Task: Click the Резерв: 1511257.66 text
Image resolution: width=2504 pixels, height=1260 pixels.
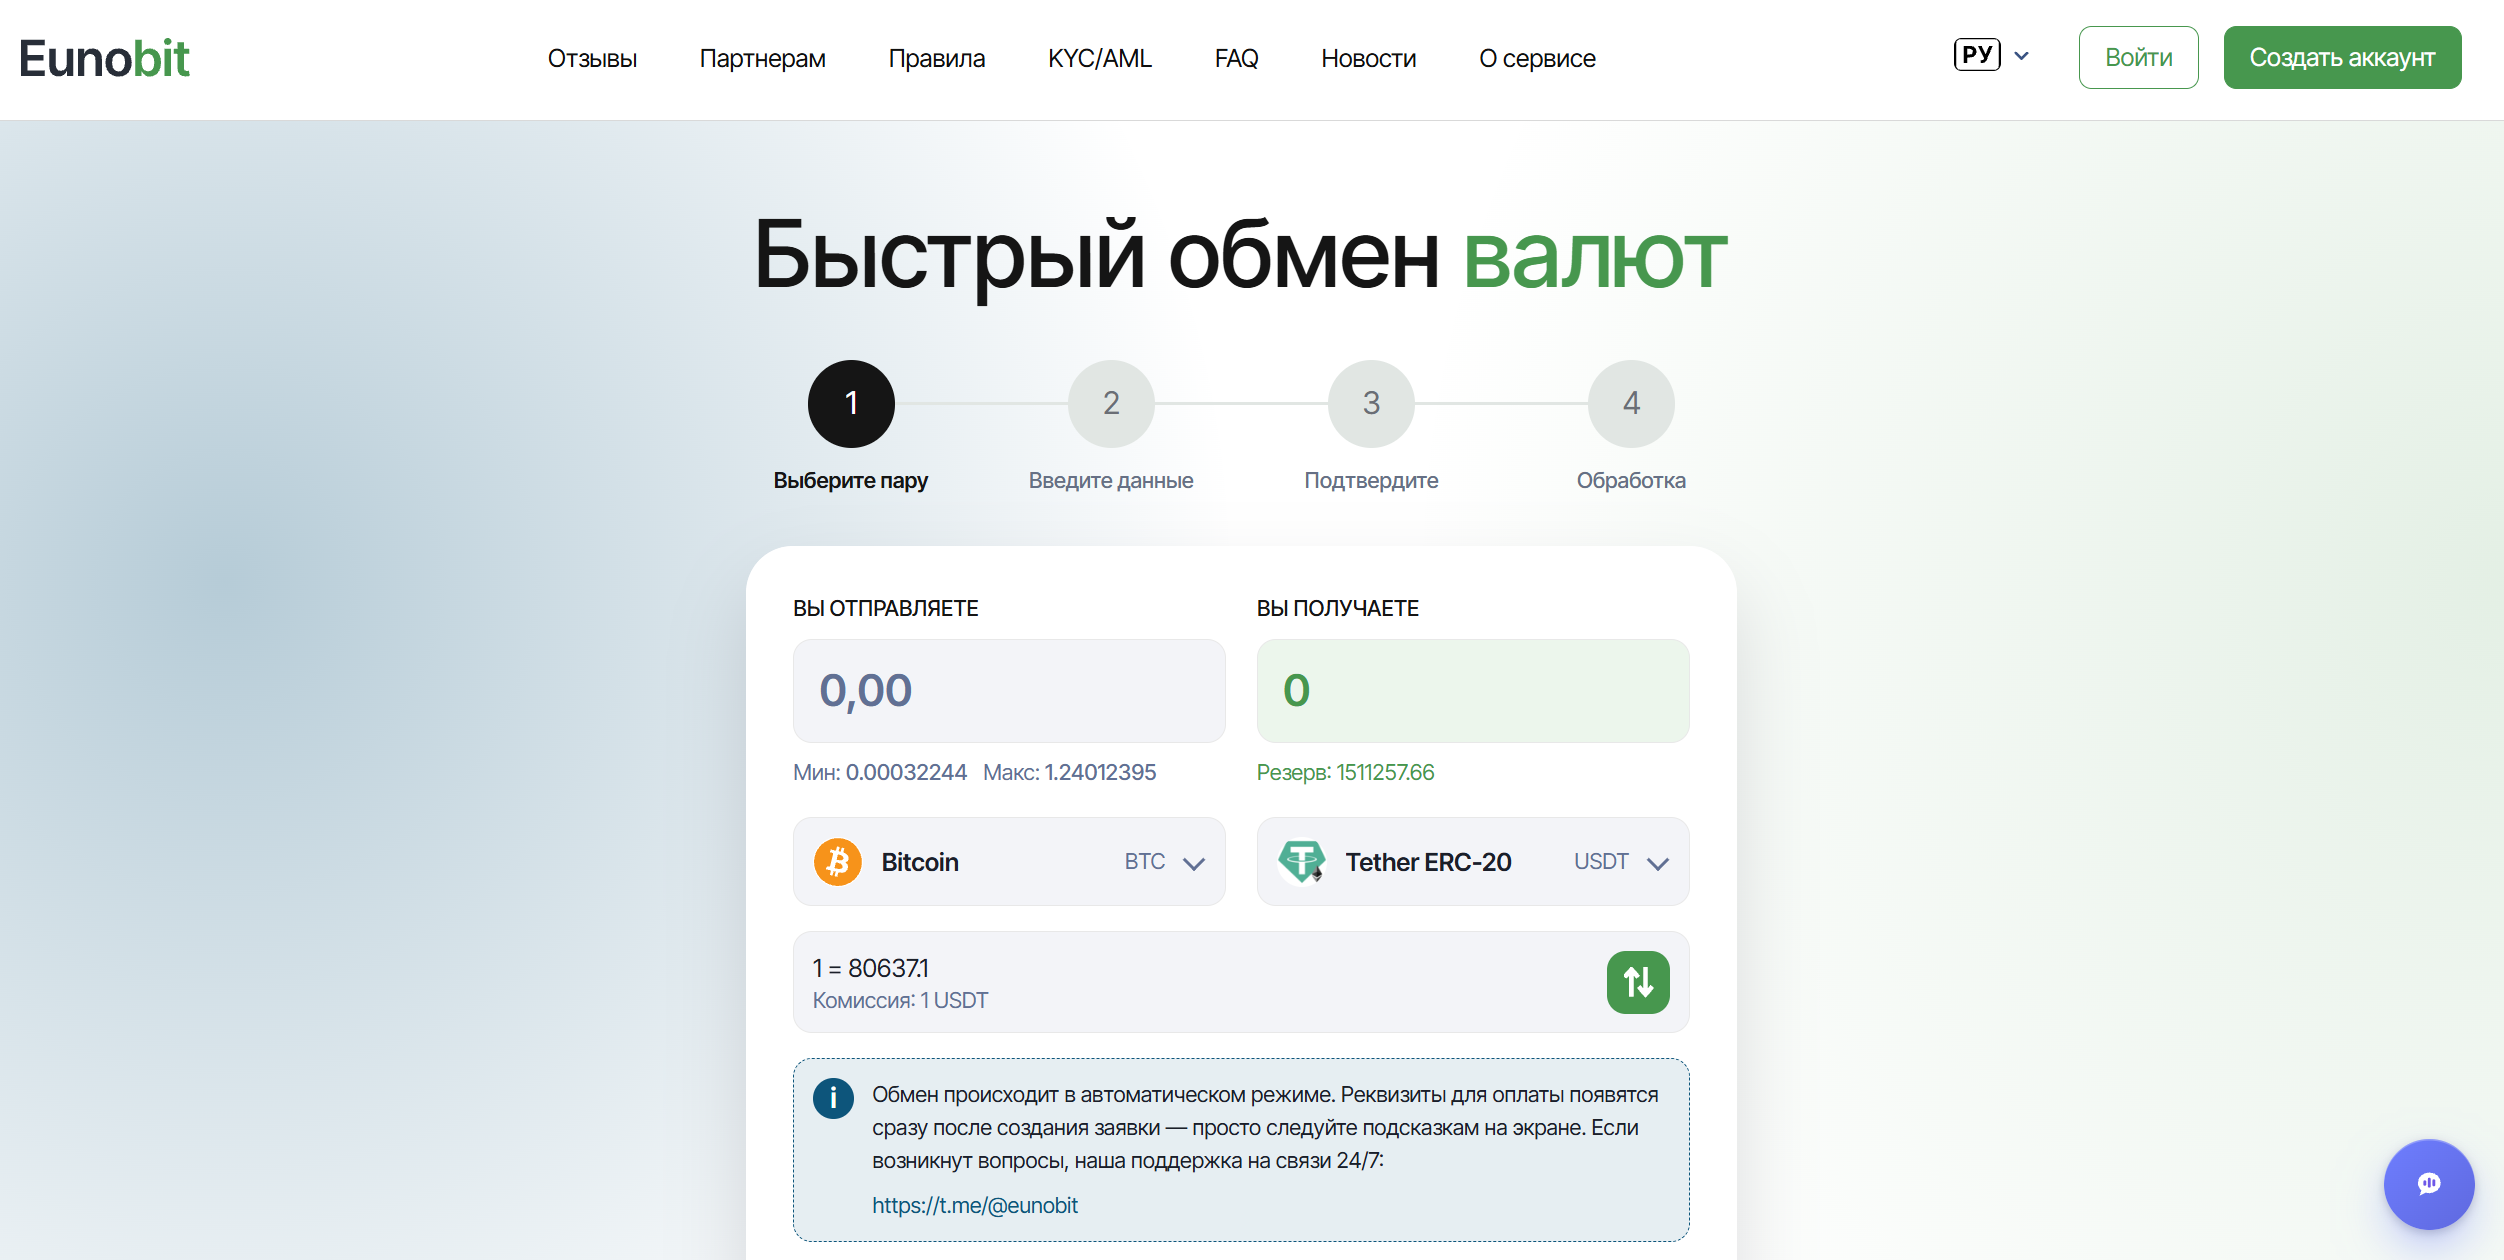Action: point(1345,772)
